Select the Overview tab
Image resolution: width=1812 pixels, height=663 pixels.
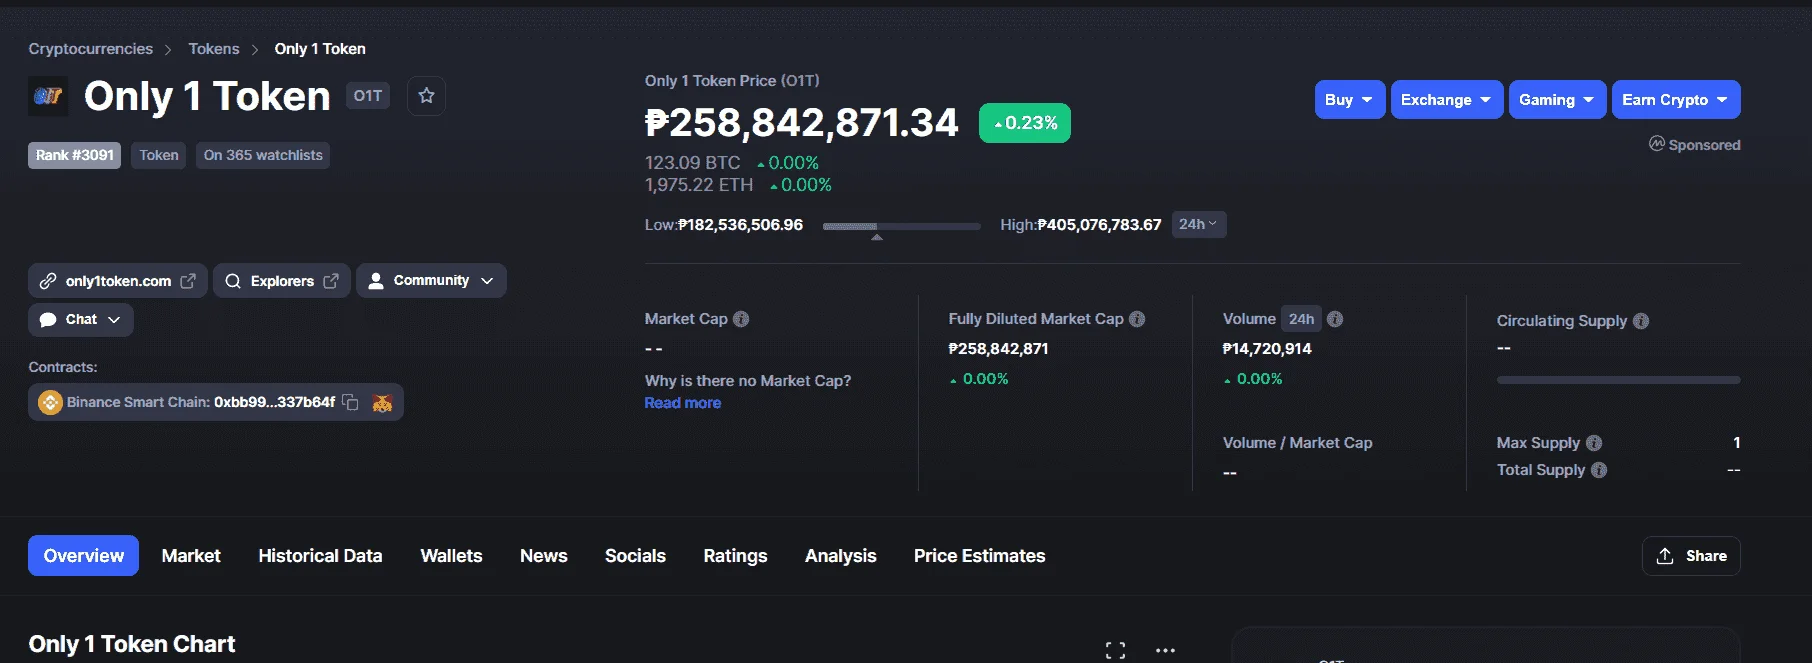[83, 556]
